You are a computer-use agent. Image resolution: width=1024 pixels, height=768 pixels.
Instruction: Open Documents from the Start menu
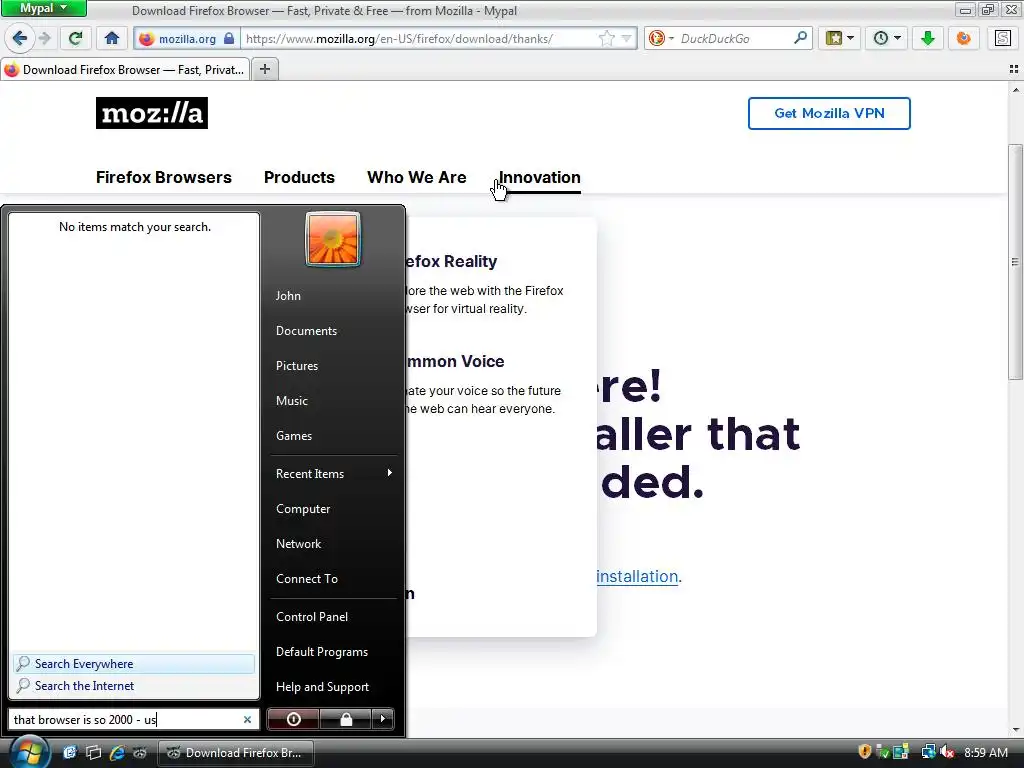306,331
